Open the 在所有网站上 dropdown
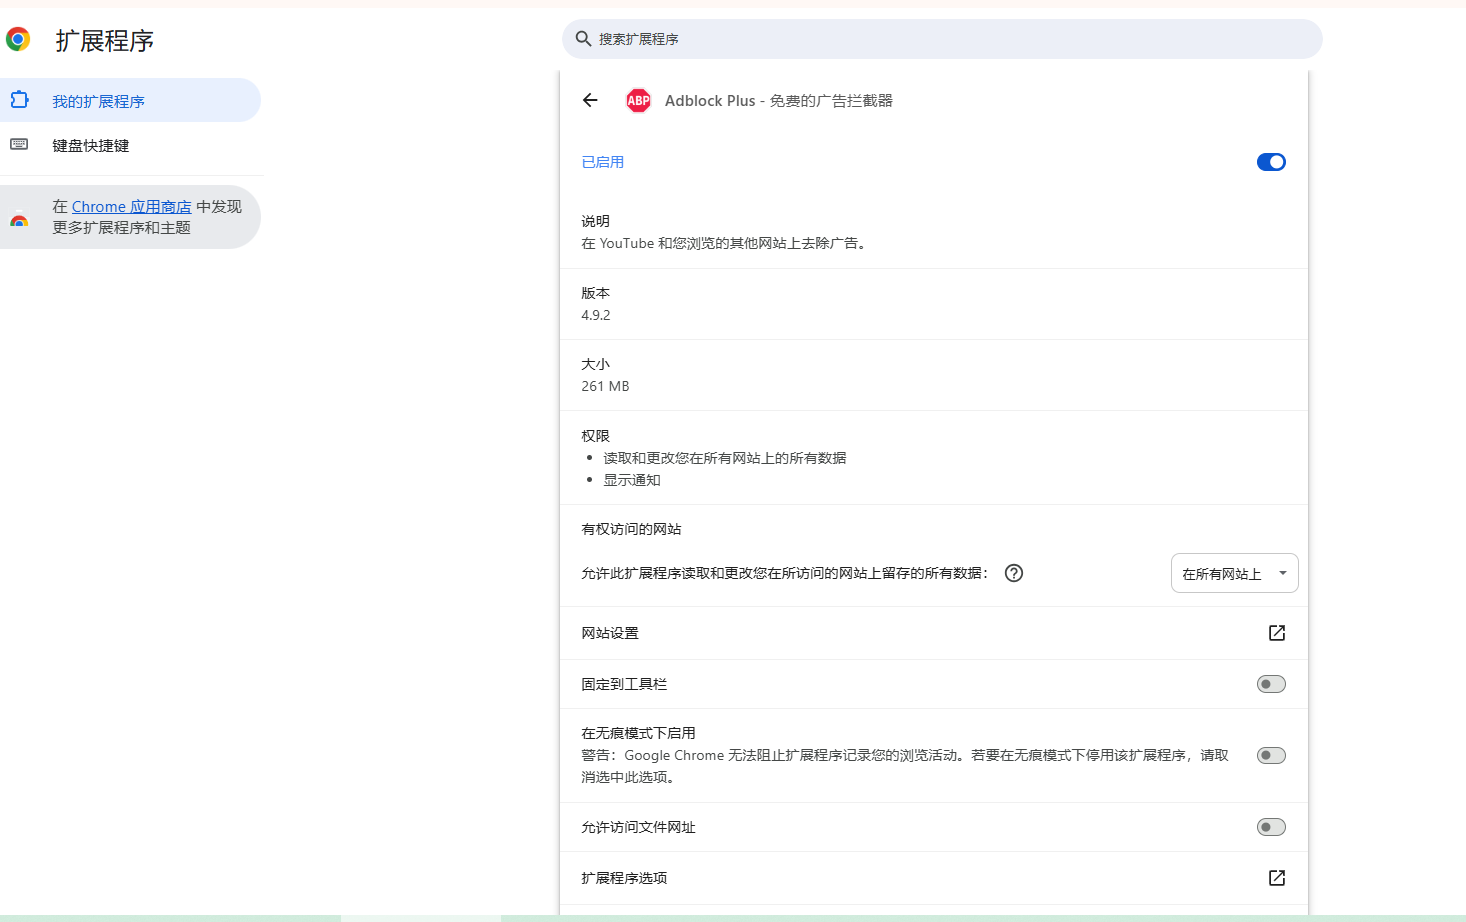 coord(1234,573)
